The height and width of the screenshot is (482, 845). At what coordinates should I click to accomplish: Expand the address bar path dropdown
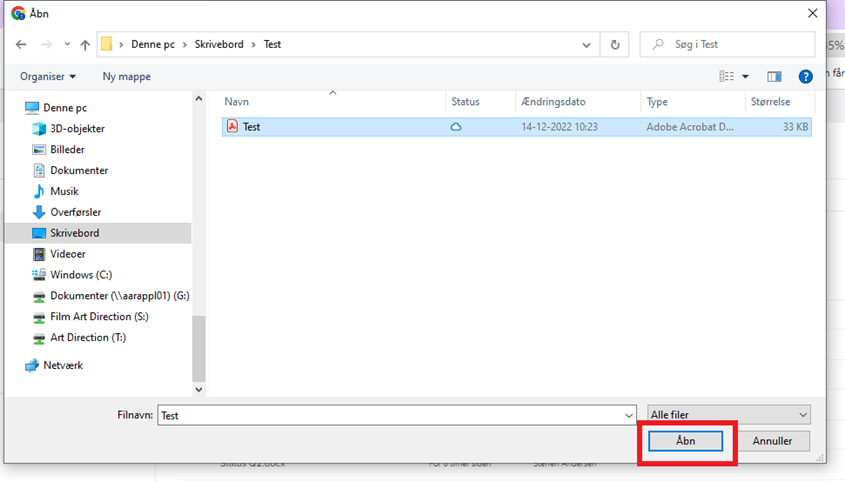click(586, 45)
